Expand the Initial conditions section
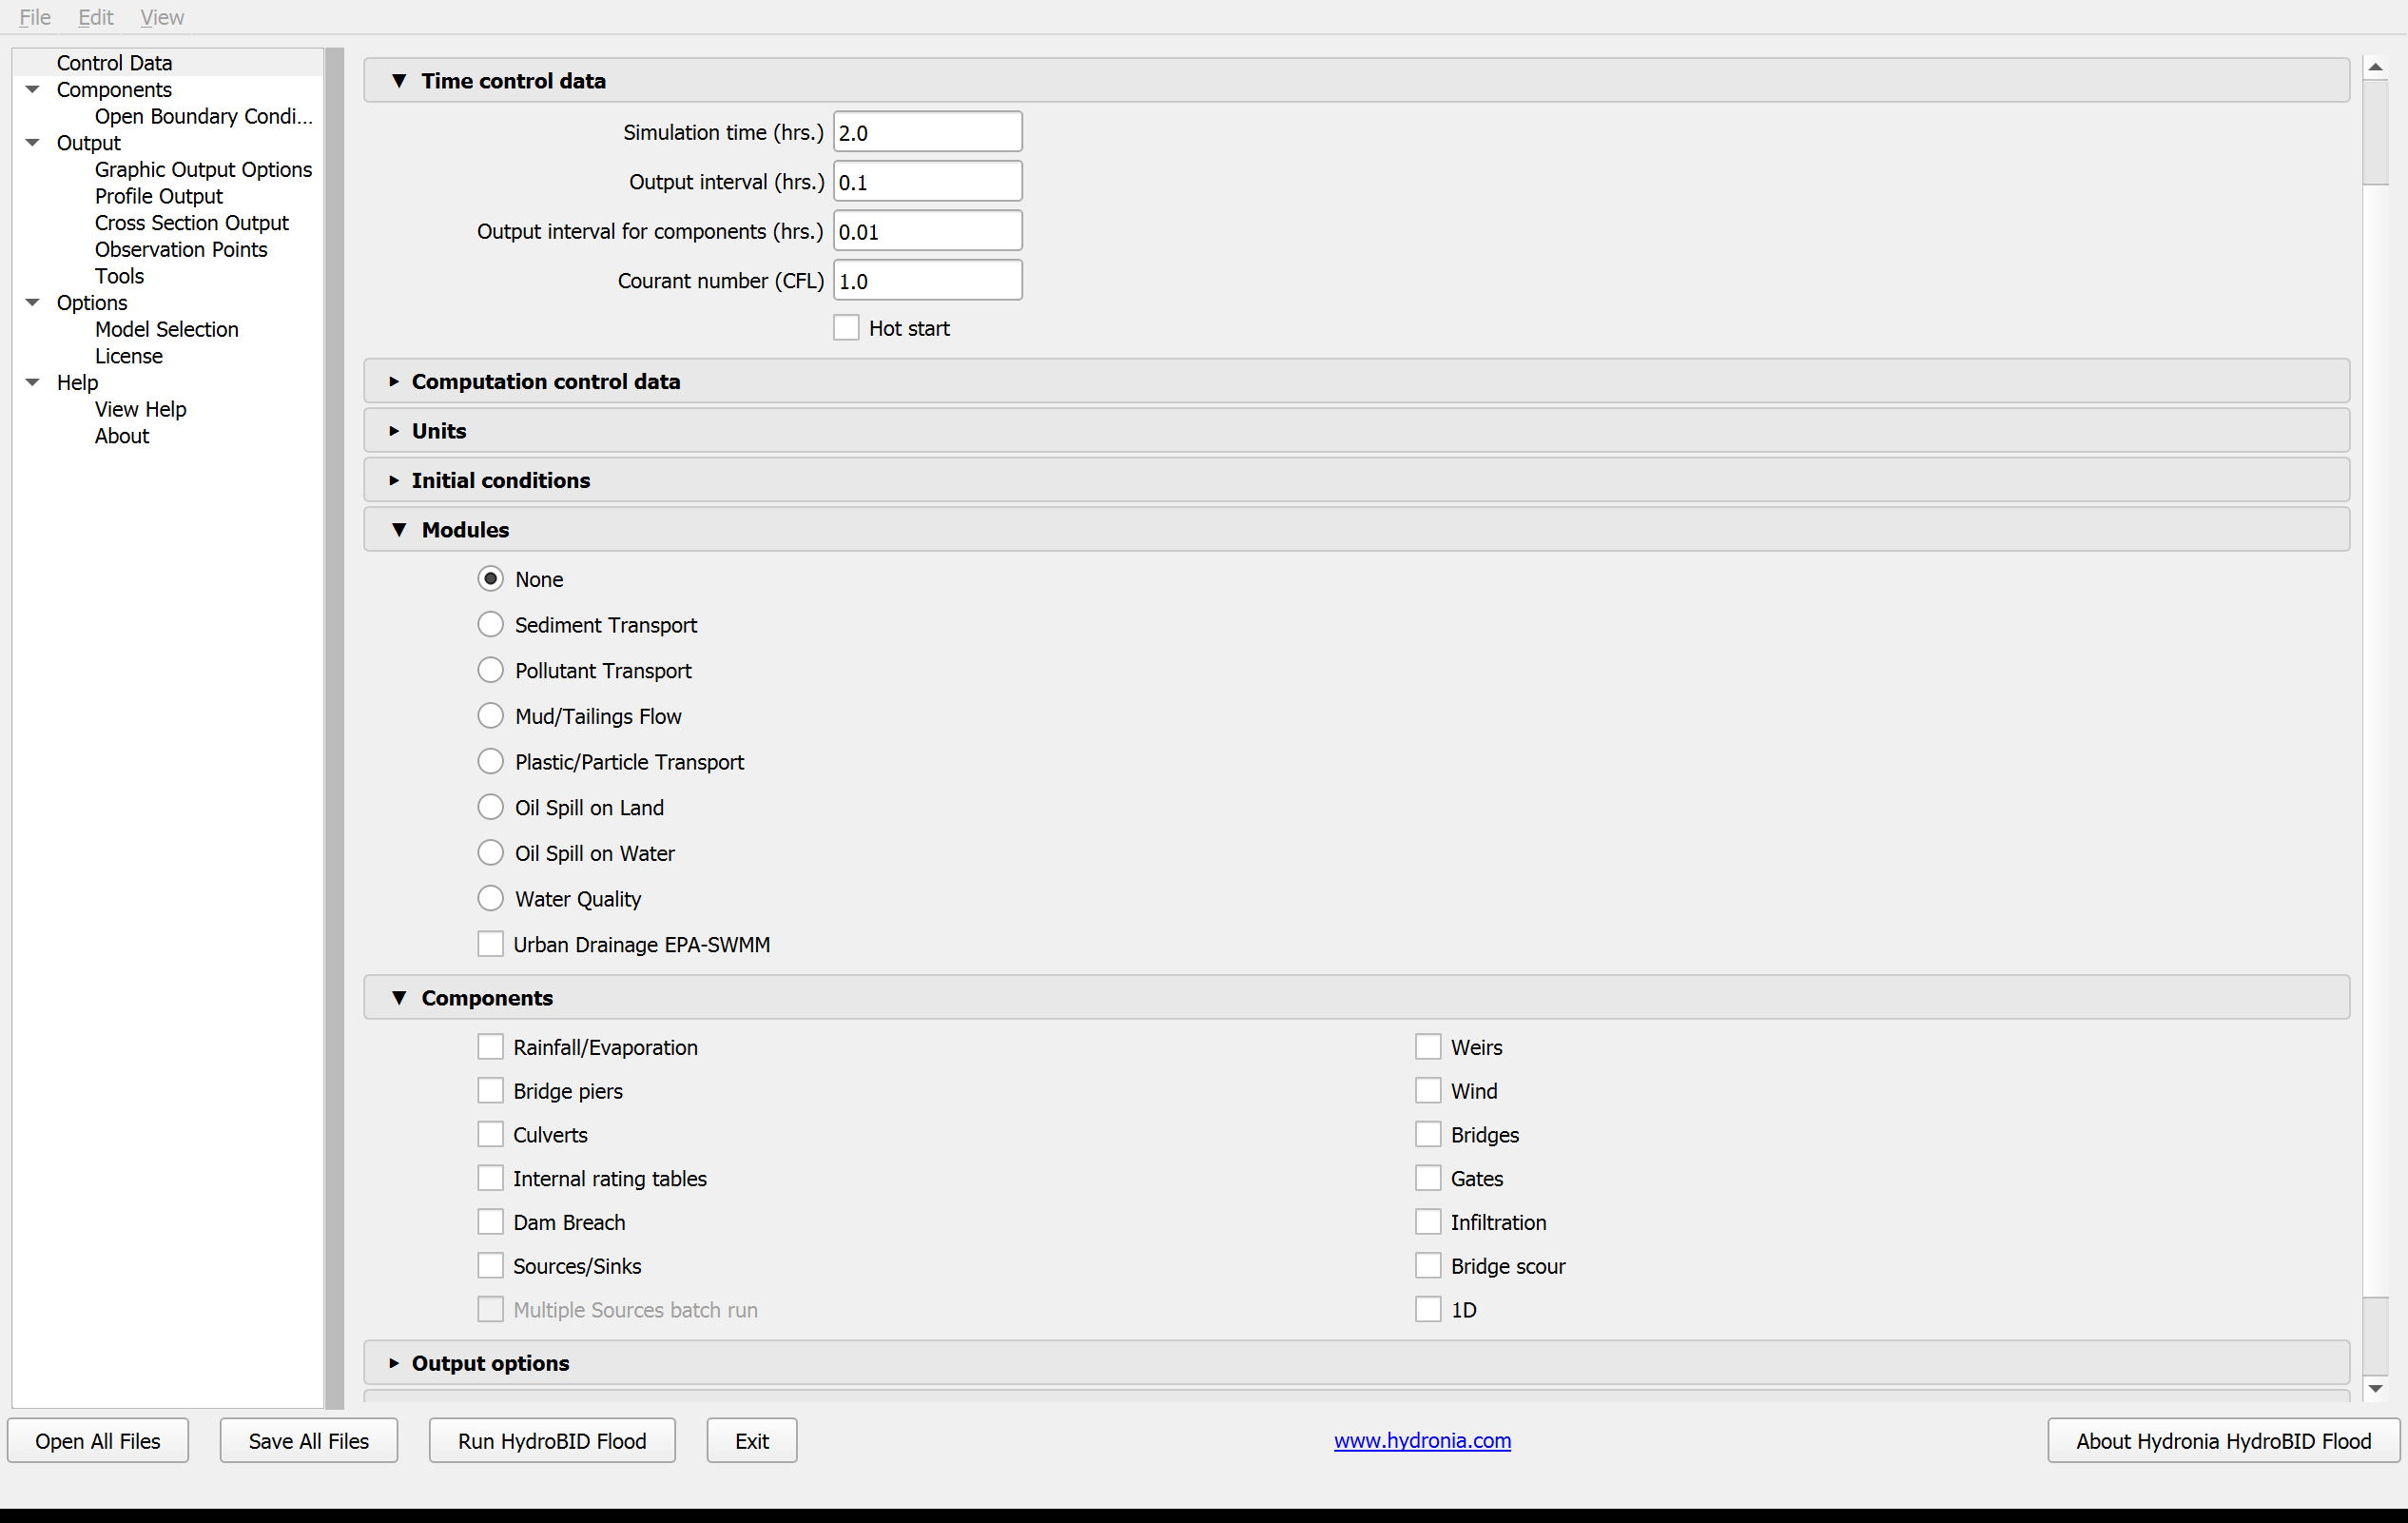Screen dimensions: 2408x1523 pyautogui.click(x=1356, y=480)
